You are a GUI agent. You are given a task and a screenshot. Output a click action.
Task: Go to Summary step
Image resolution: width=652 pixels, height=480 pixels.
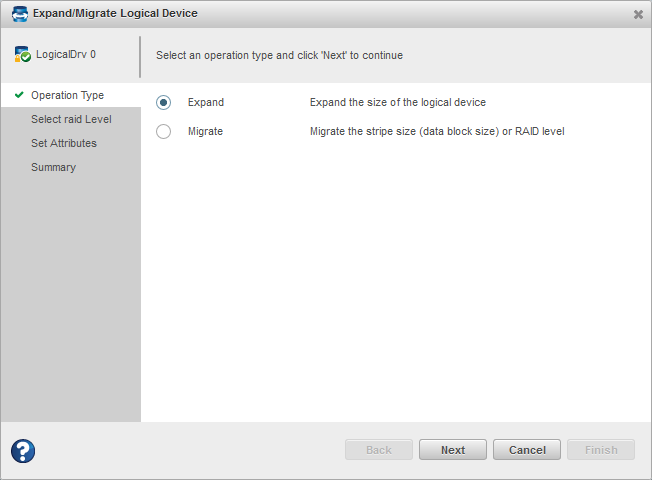53,168
